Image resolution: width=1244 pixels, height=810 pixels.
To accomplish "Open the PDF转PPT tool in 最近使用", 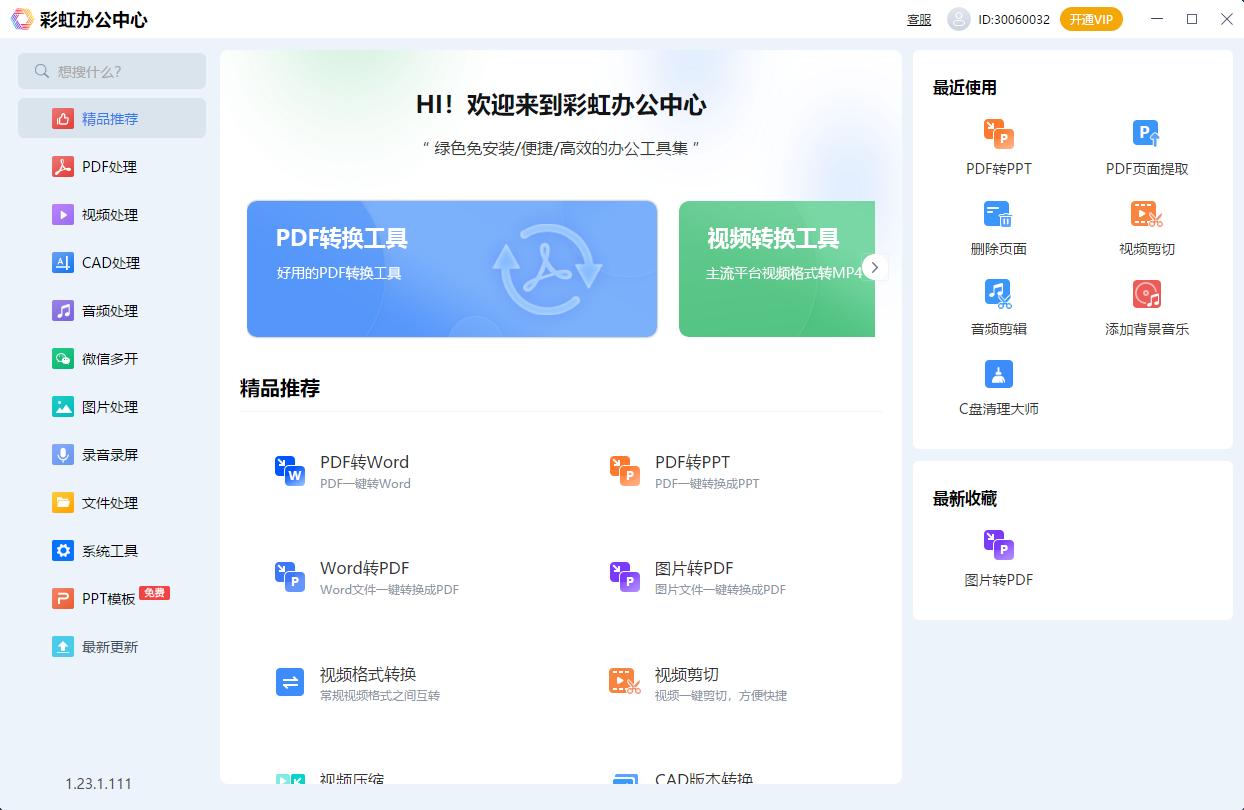I will coord(996,145).
